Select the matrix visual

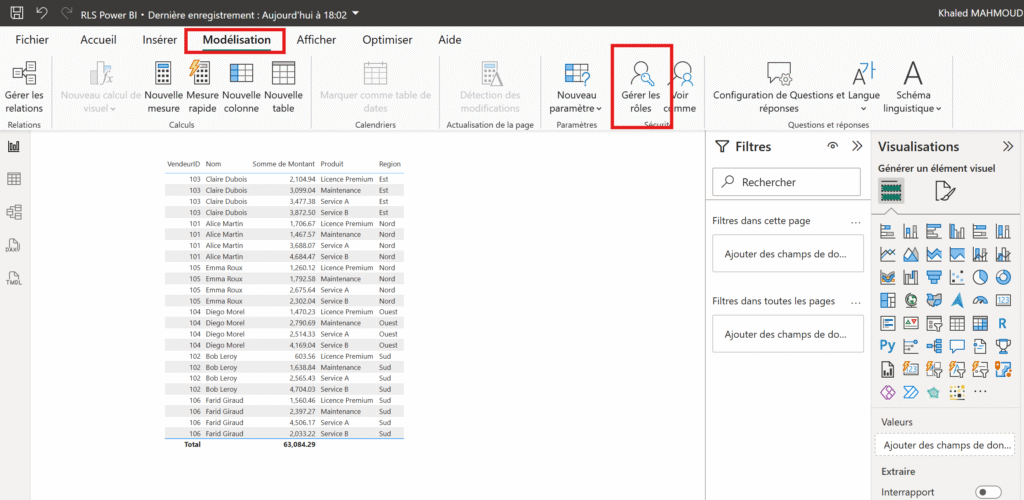[980, 323]
